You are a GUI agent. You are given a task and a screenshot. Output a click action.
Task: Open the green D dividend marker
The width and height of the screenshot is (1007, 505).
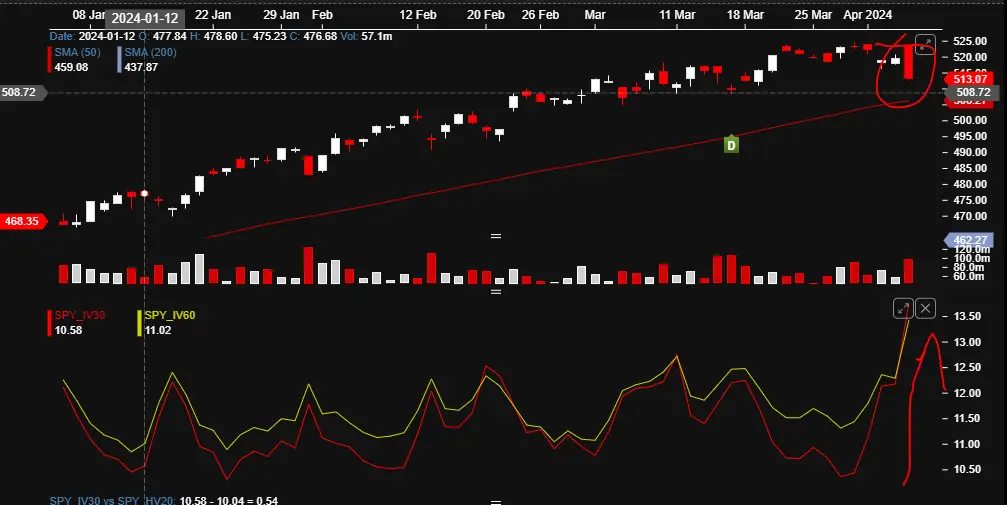[731, 145]
